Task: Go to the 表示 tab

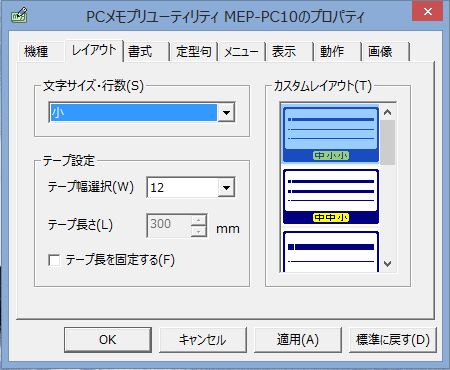Action: (x=289, y=52)
